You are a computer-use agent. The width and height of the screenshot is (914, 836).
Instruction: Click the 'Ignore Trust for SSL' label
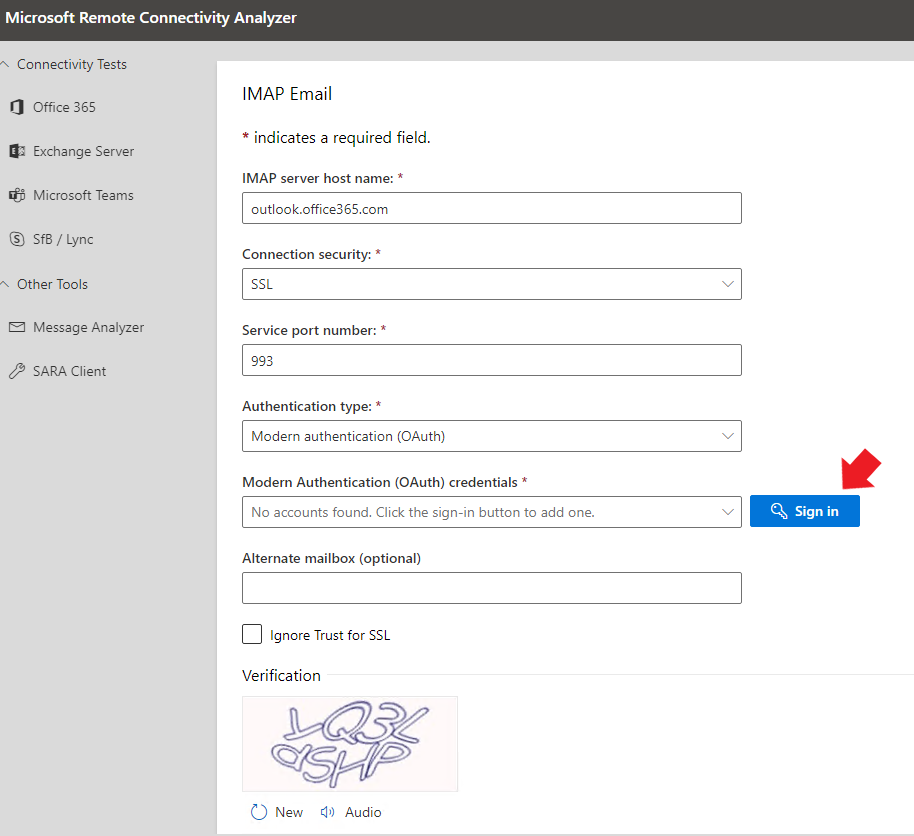point(330,635)
